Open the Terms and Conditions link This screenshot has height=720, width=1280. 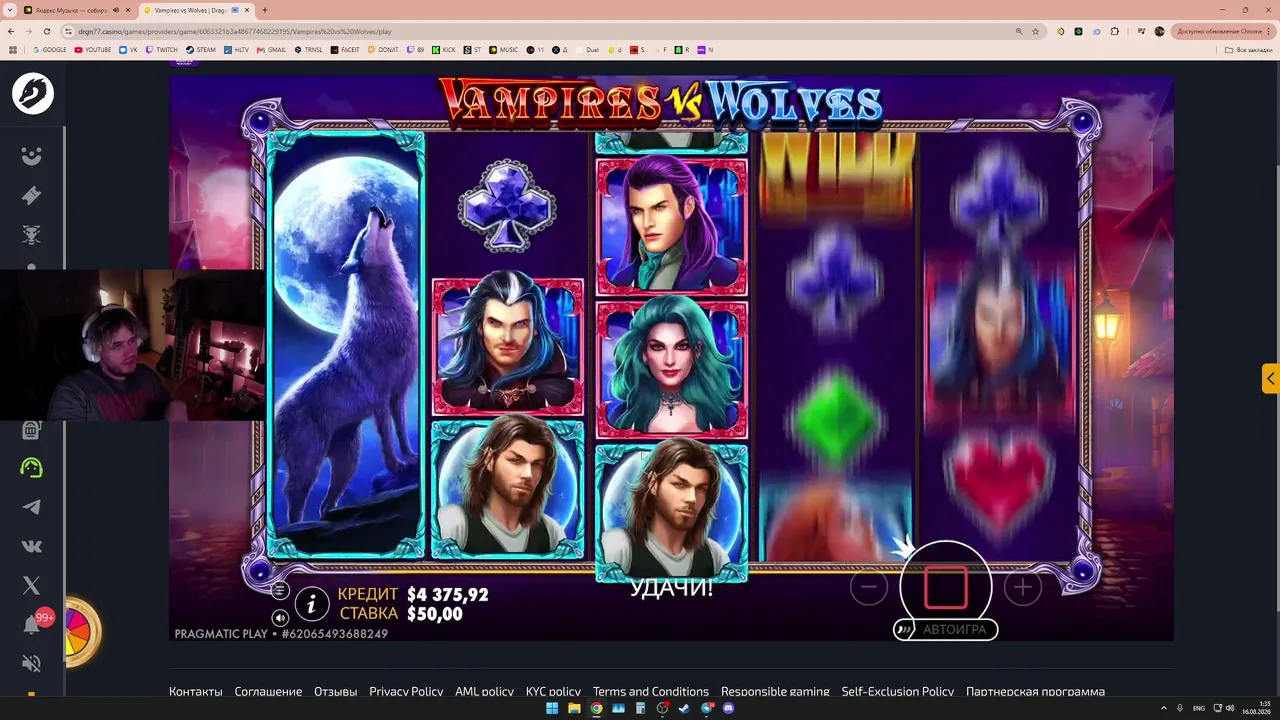[651, 691]
